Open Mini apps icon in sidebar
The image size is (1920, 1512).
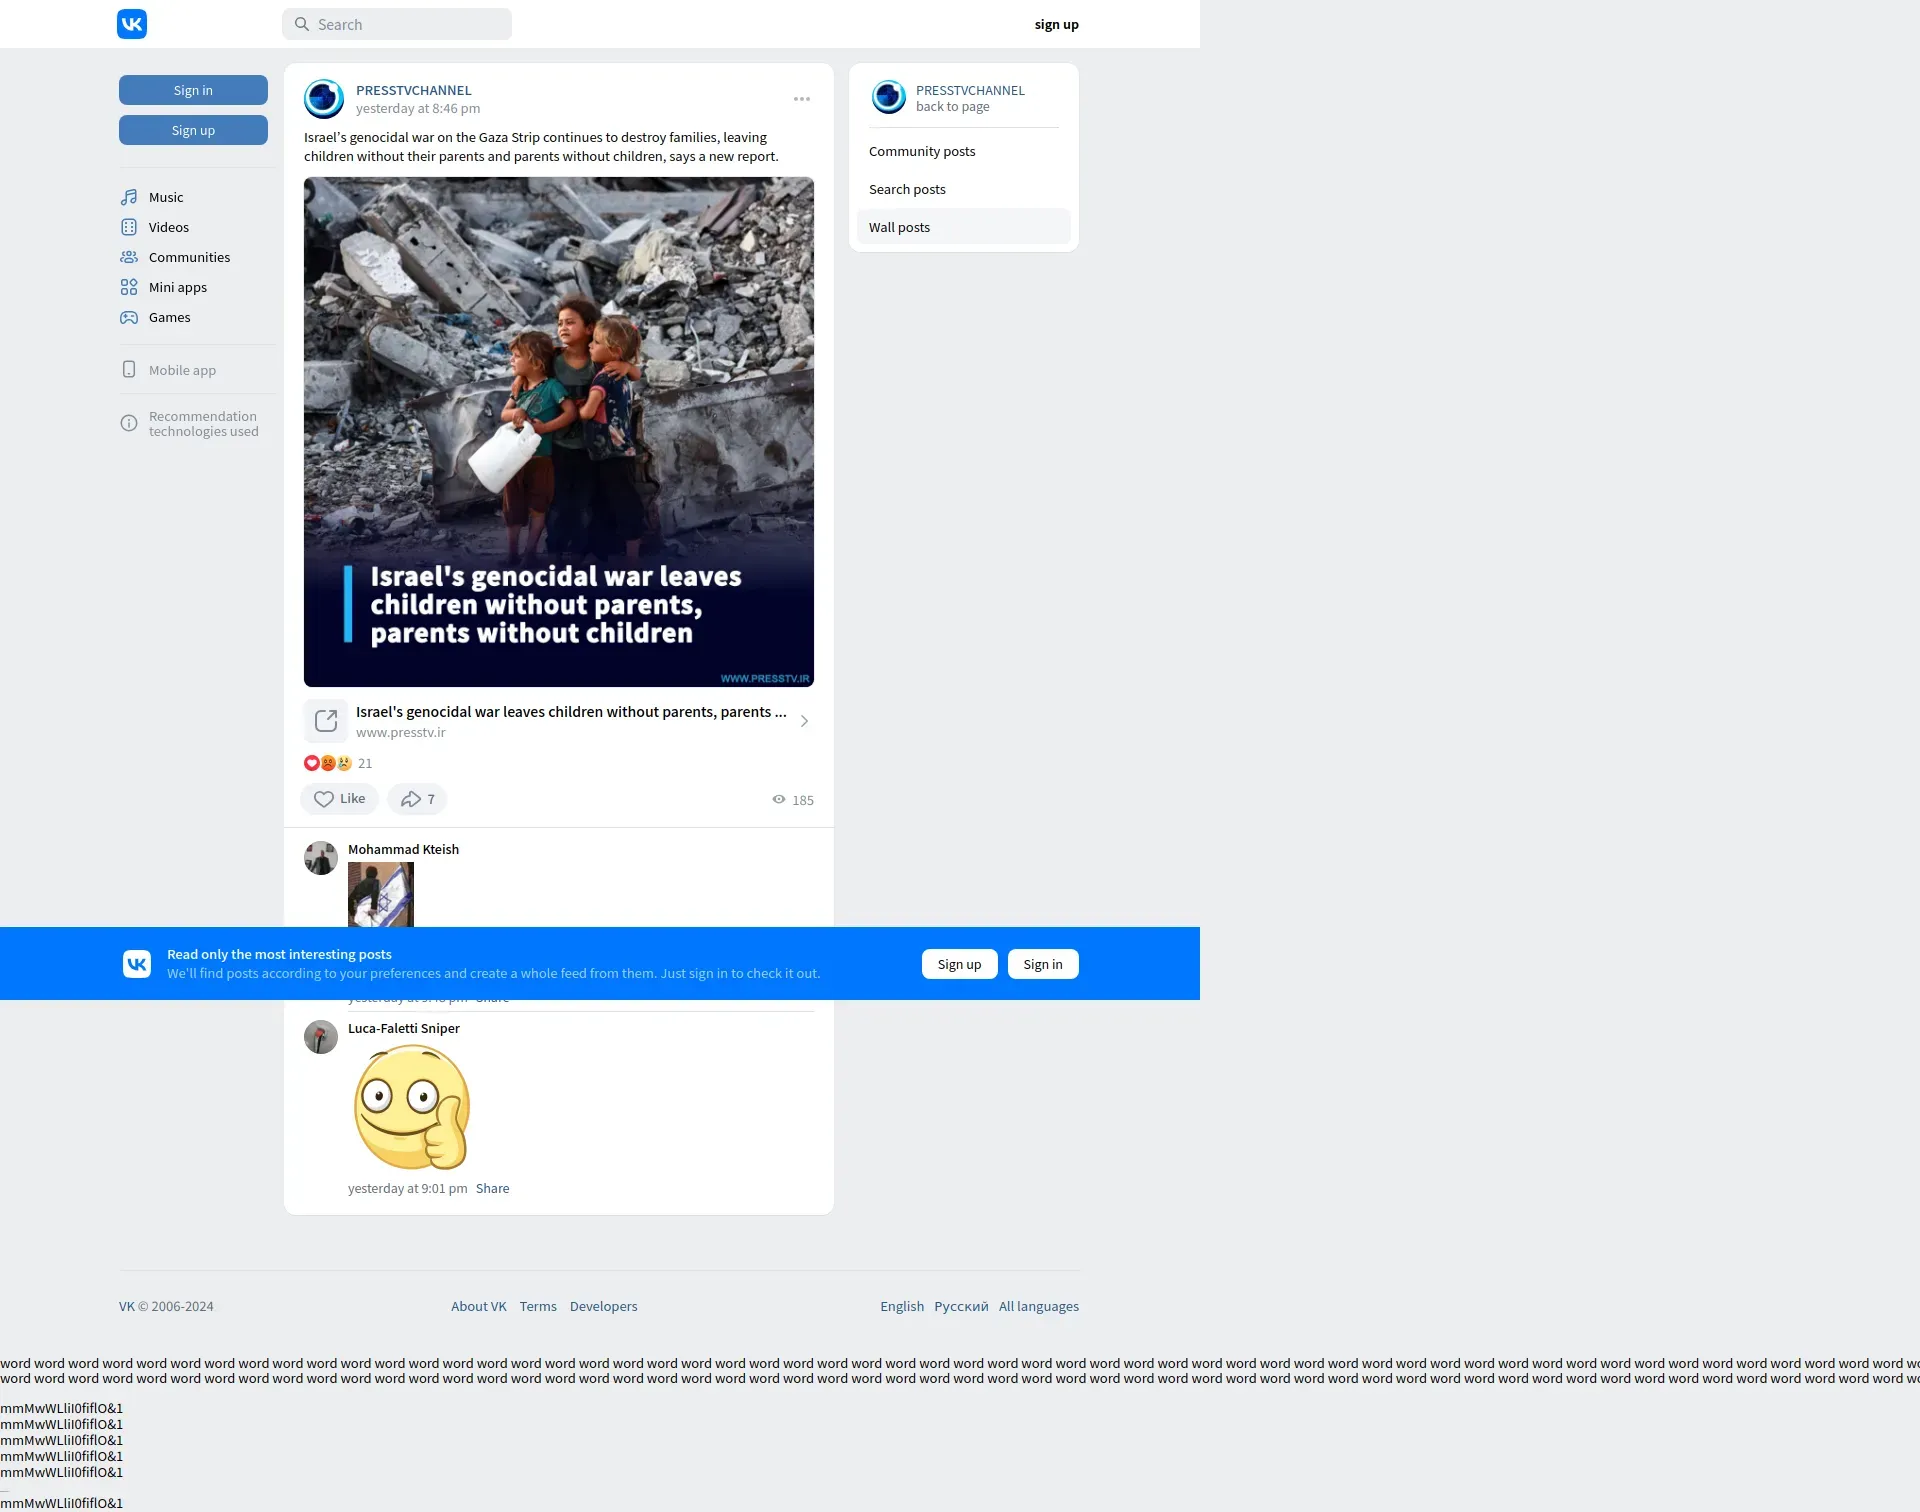click(129, 287)
